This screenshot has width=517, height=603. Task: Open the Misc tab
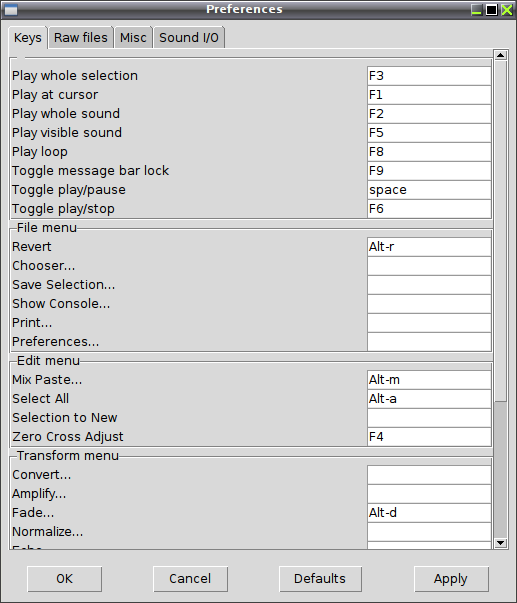pos(133,38)
